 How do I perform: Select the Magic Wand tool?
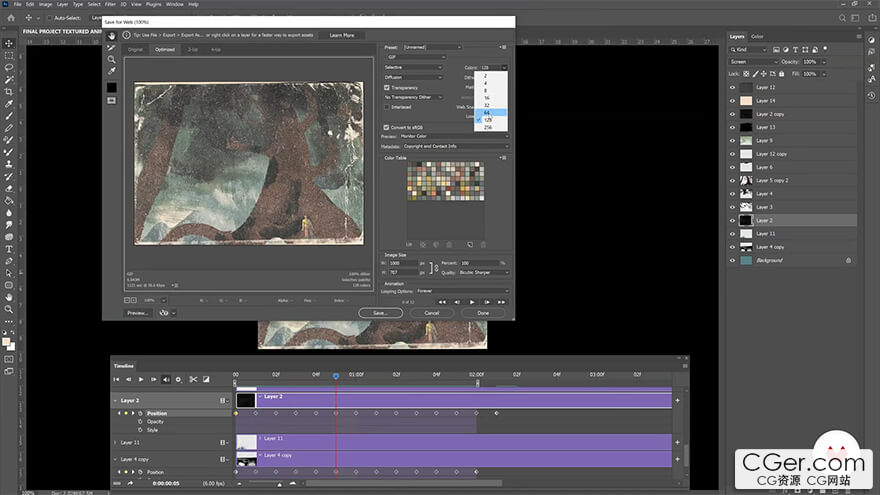click(9, 80)
